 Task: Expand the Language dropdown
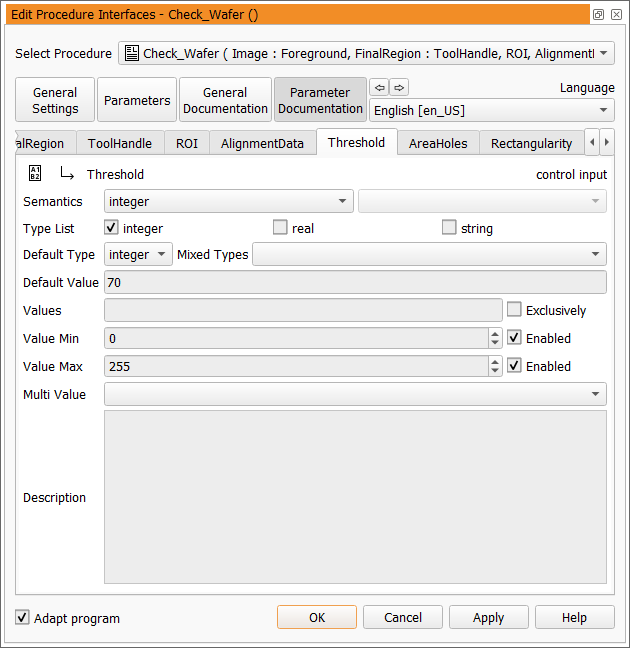pos(492,111)
